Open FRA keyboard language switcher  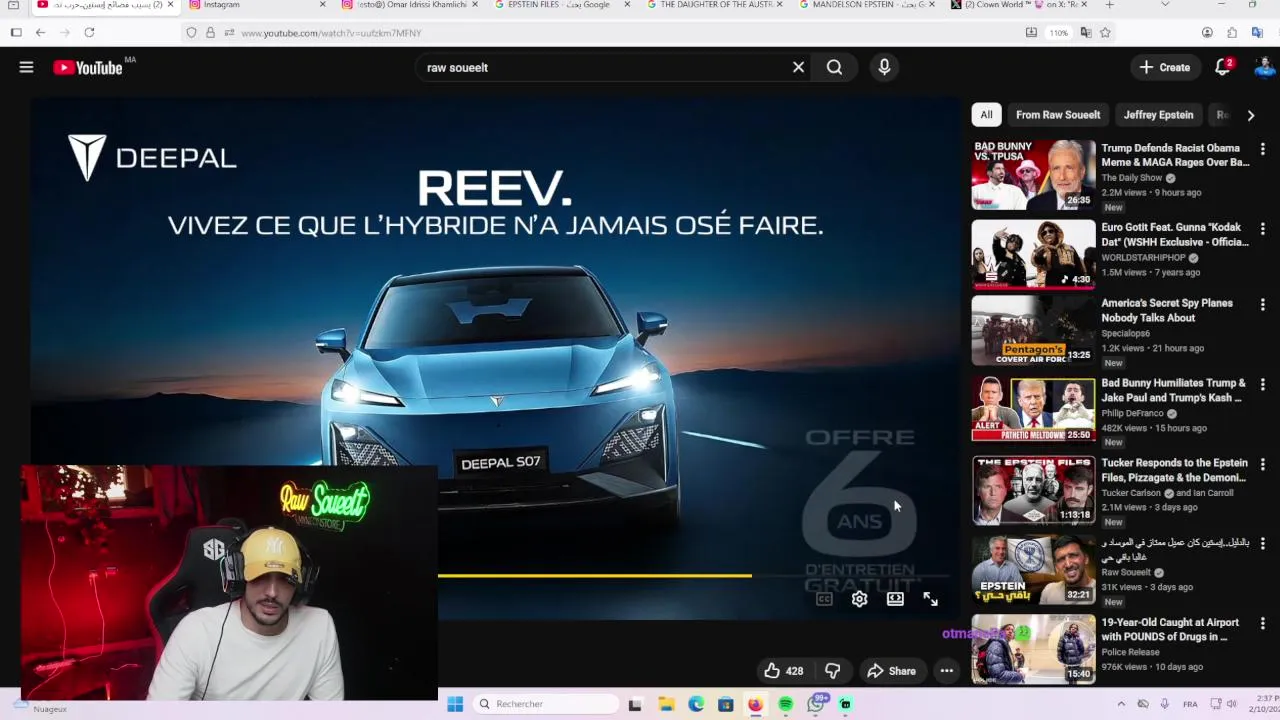[x=1190, y=704]
